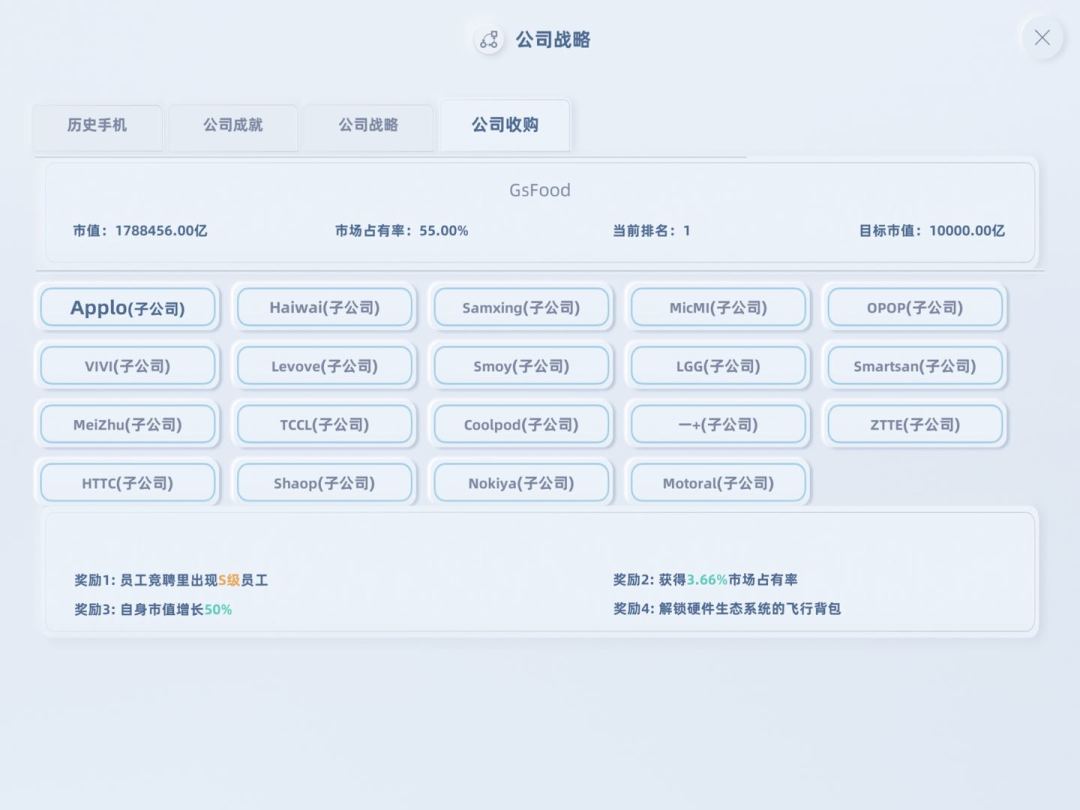Screen dimensions: 1080x810
Task: Select the Applo subsidiary button
Action: (127, 307)
